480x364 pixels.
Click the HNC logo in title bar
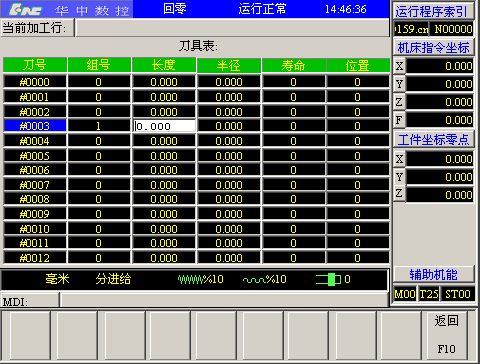tap(25, 10)
